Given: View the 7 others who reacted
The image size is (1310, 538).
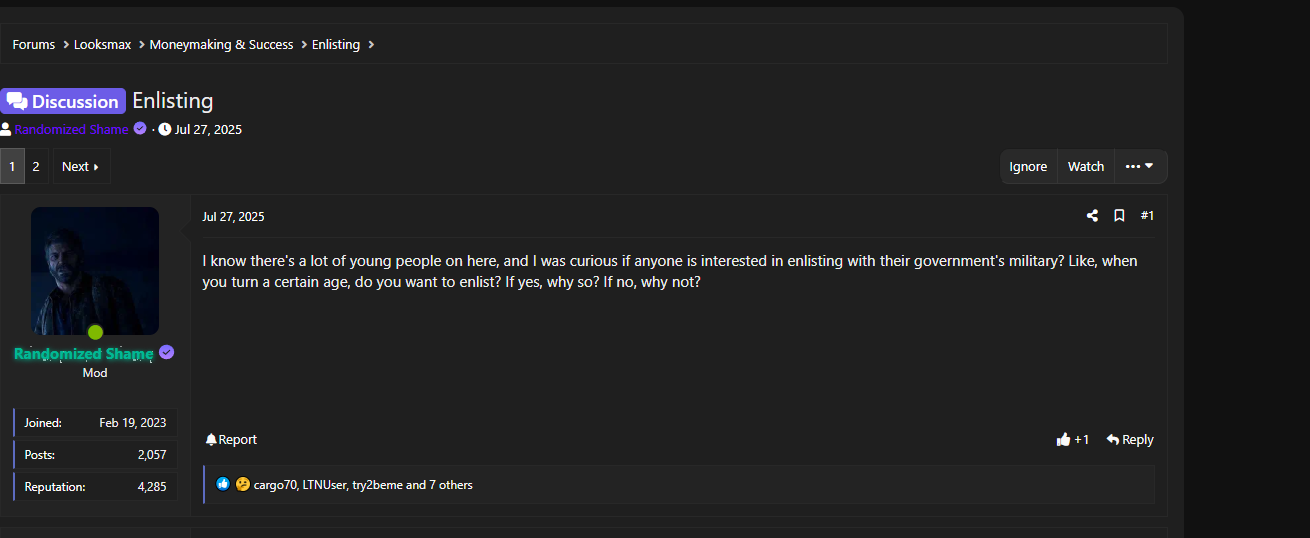Looking at the screenshot, I should (x=450, y=485).
